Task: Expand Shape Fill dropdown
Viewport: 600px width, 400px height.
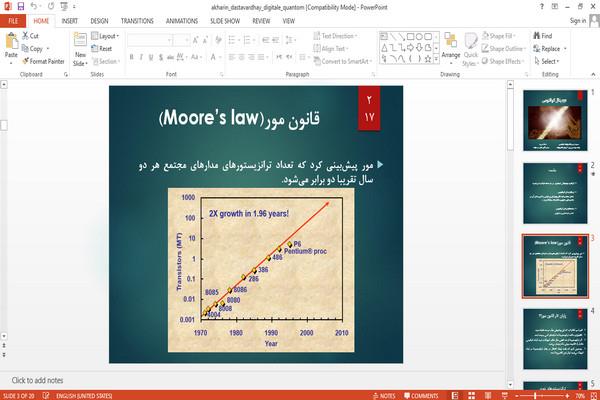Action: pos(499,36)
